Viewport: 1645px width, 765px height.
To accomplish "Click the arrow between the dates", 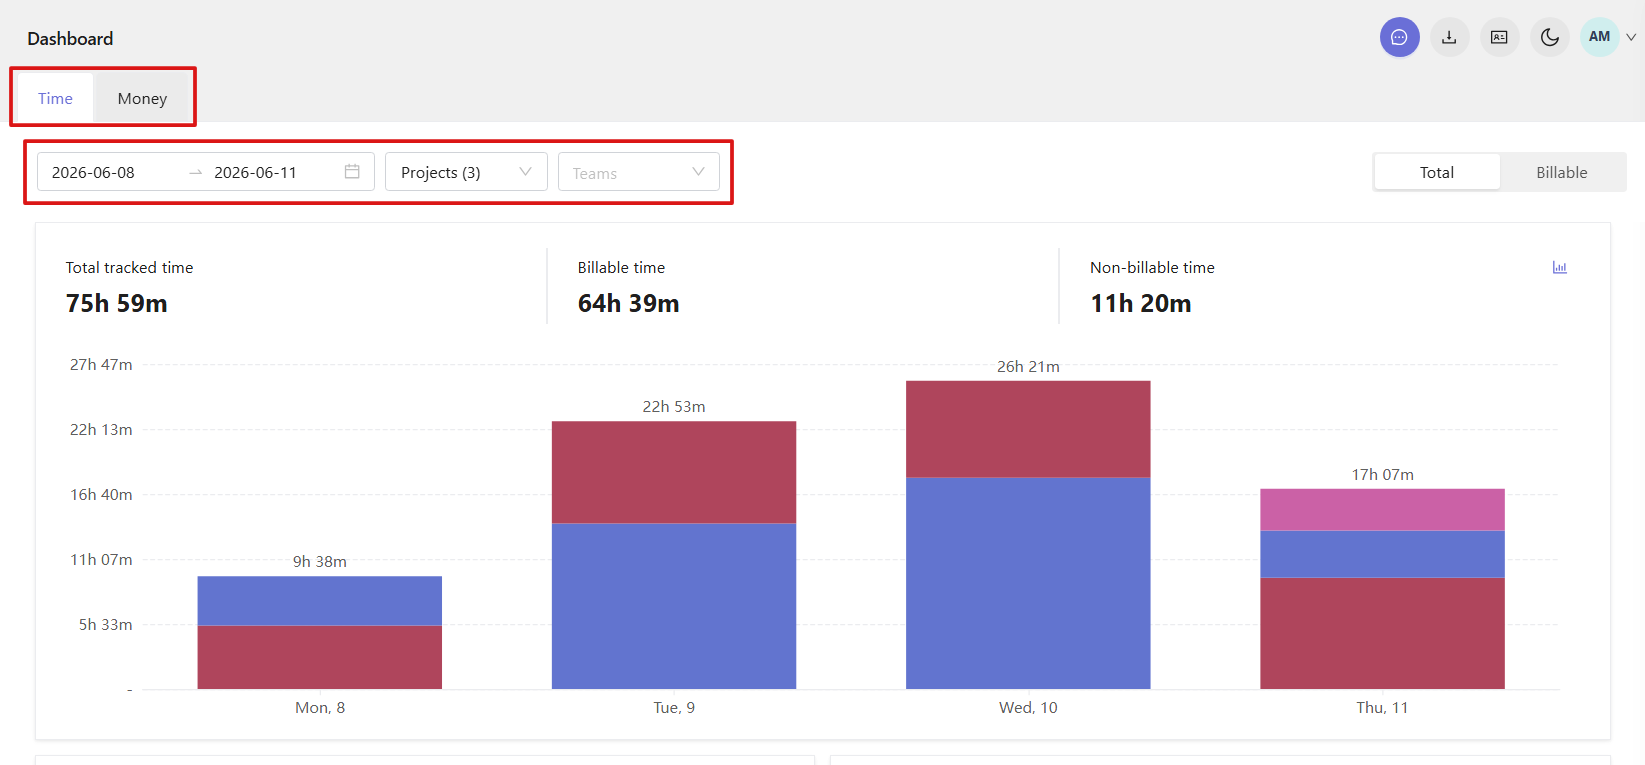I will pos(196,173).
